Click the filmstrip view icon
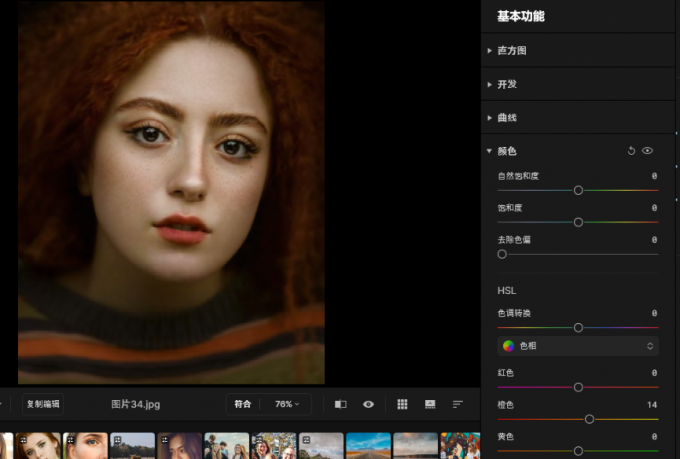Screen dimensions: 680x459 coord(430,404)
